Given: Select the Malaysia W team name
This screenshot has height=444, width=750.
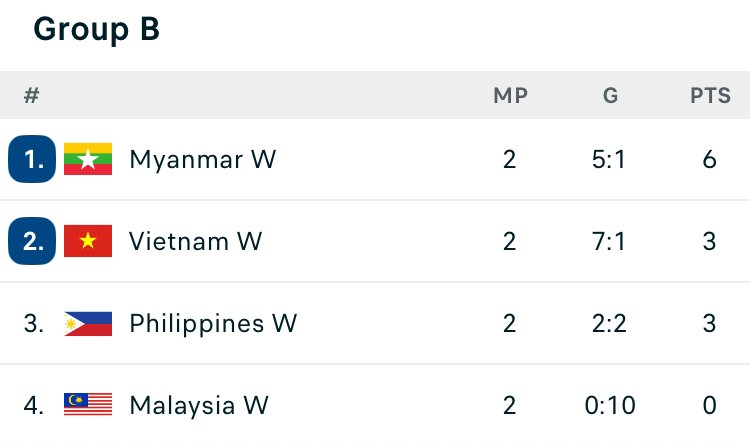Looking at the screenshot, I should 199,405.
